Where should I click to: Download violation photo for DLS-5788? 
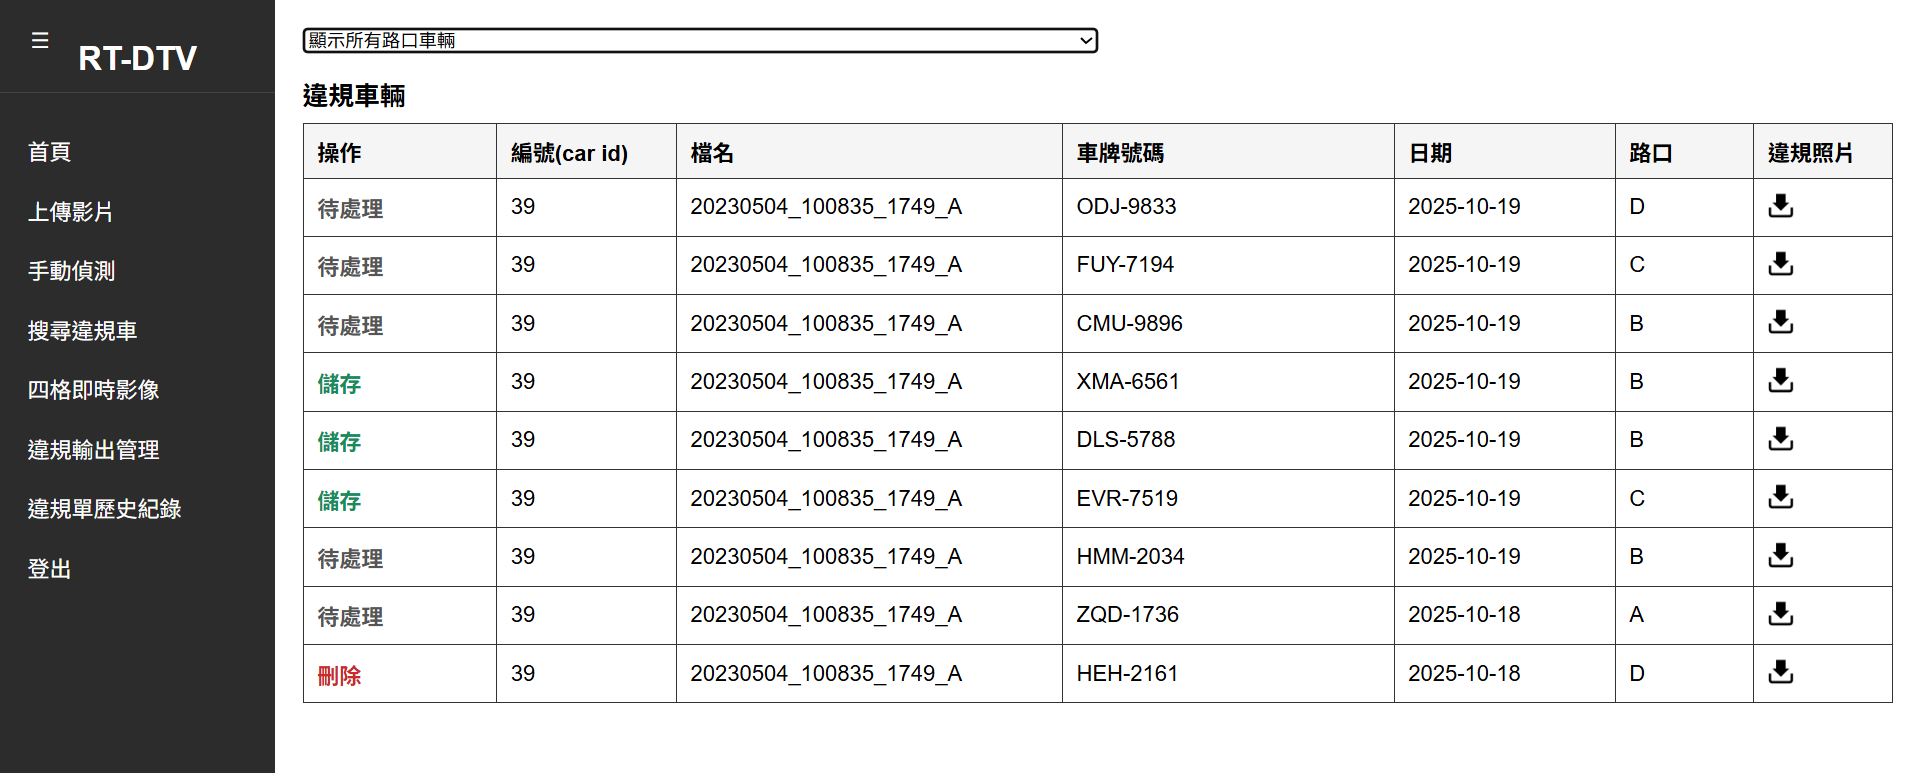pos(1780,439)
